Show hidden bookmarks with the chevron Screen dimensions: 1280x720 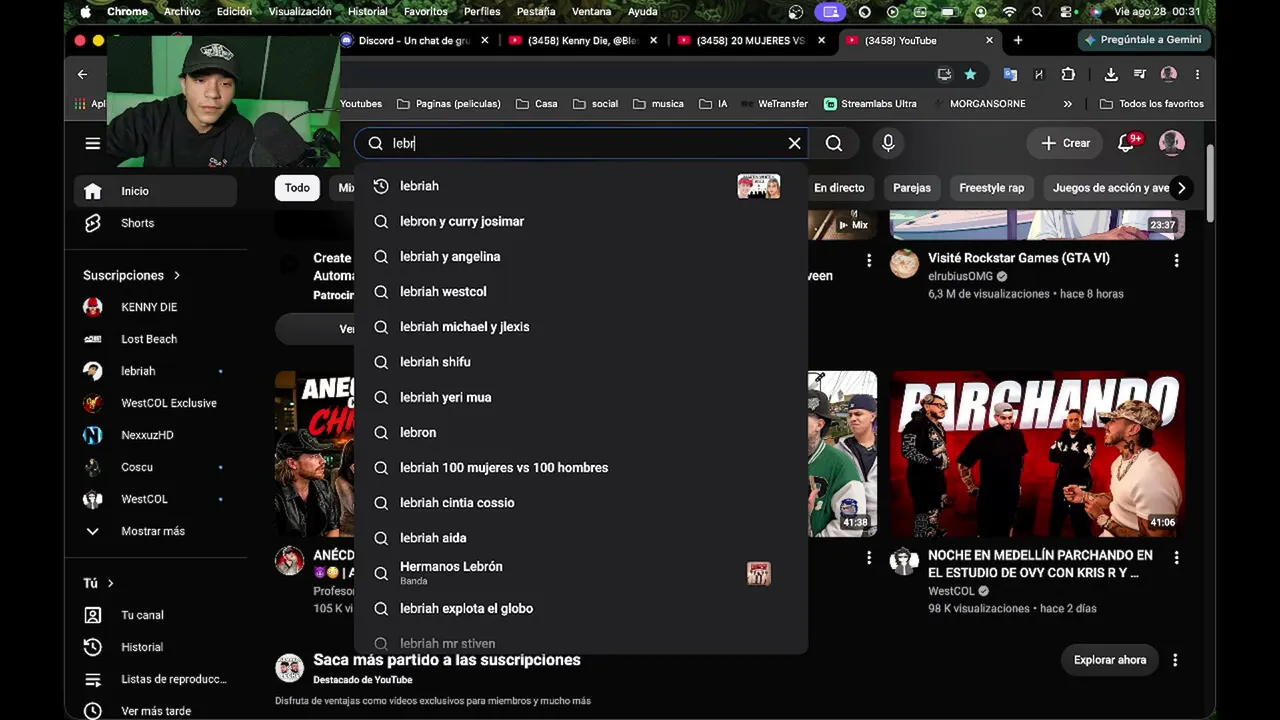pyautogui.click(x=1067, y=104)
